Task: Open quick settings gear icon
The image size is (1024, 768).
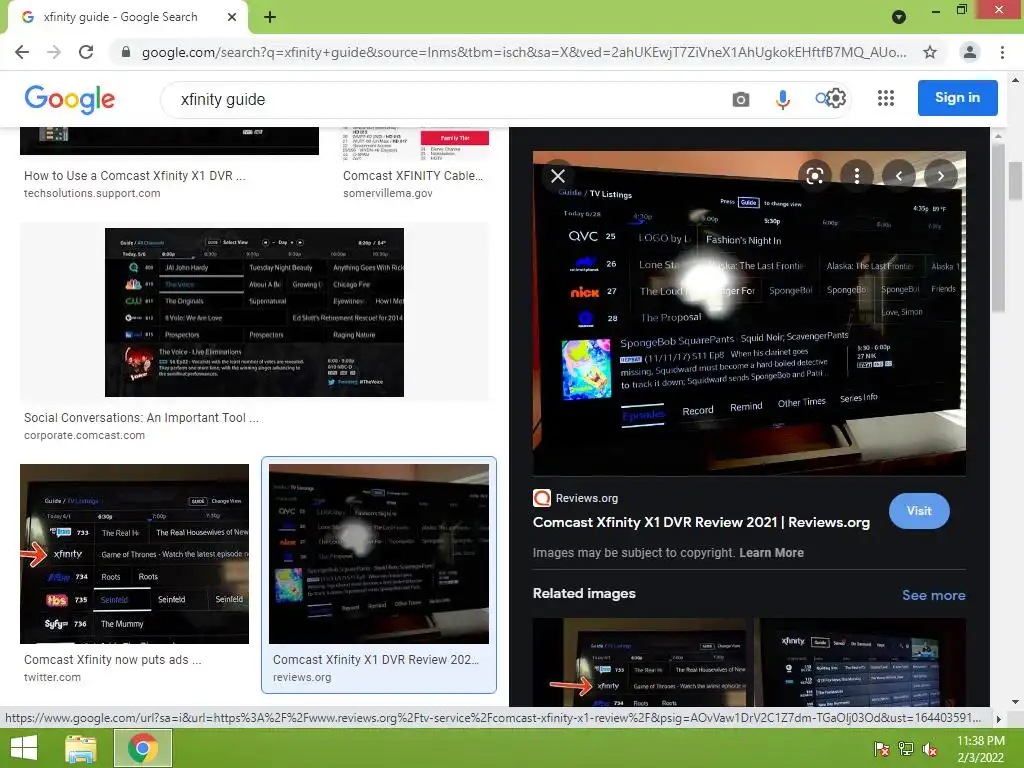Action: (837, 99)
